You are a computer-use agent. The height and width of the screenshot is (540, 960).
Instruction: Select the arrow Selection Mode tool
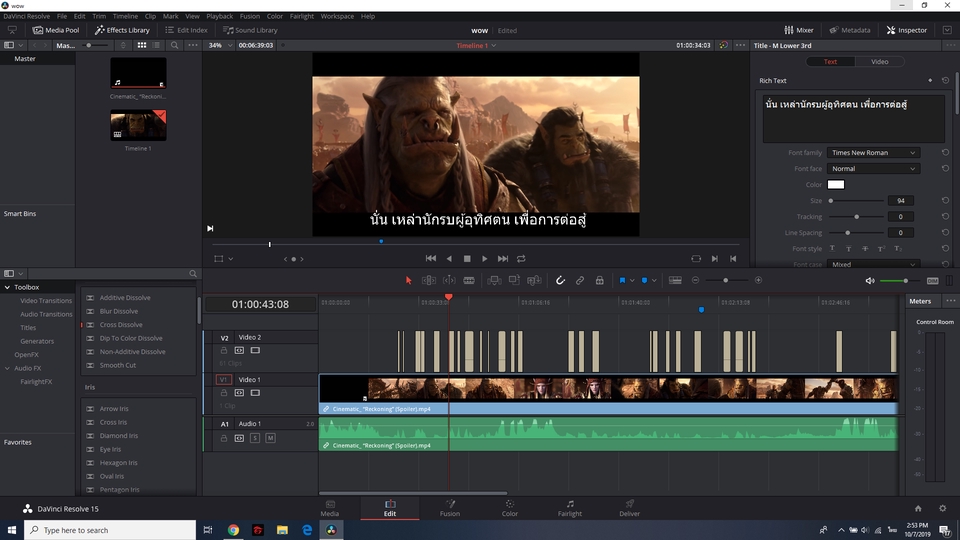[x=408, y=281]
